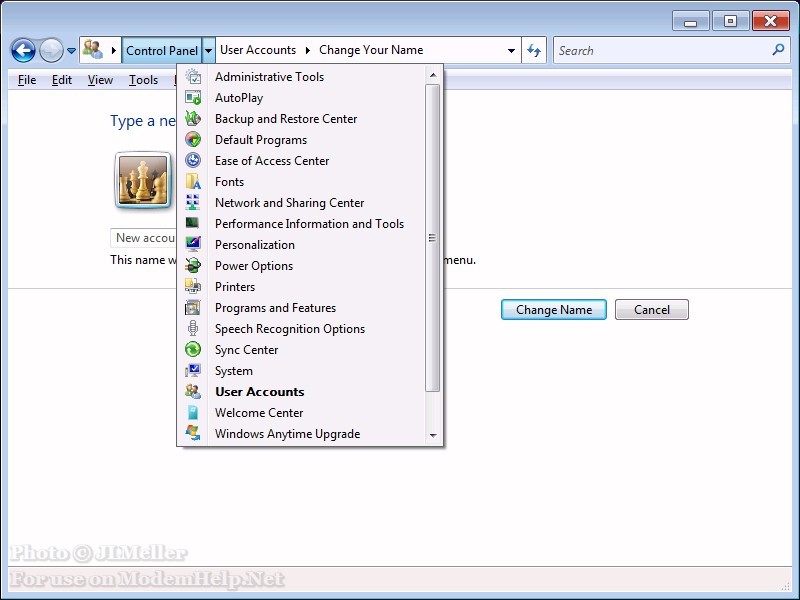Click the Sync Center green icon
Viewport: 800px width, 600px height.
[x=193, y=349]
